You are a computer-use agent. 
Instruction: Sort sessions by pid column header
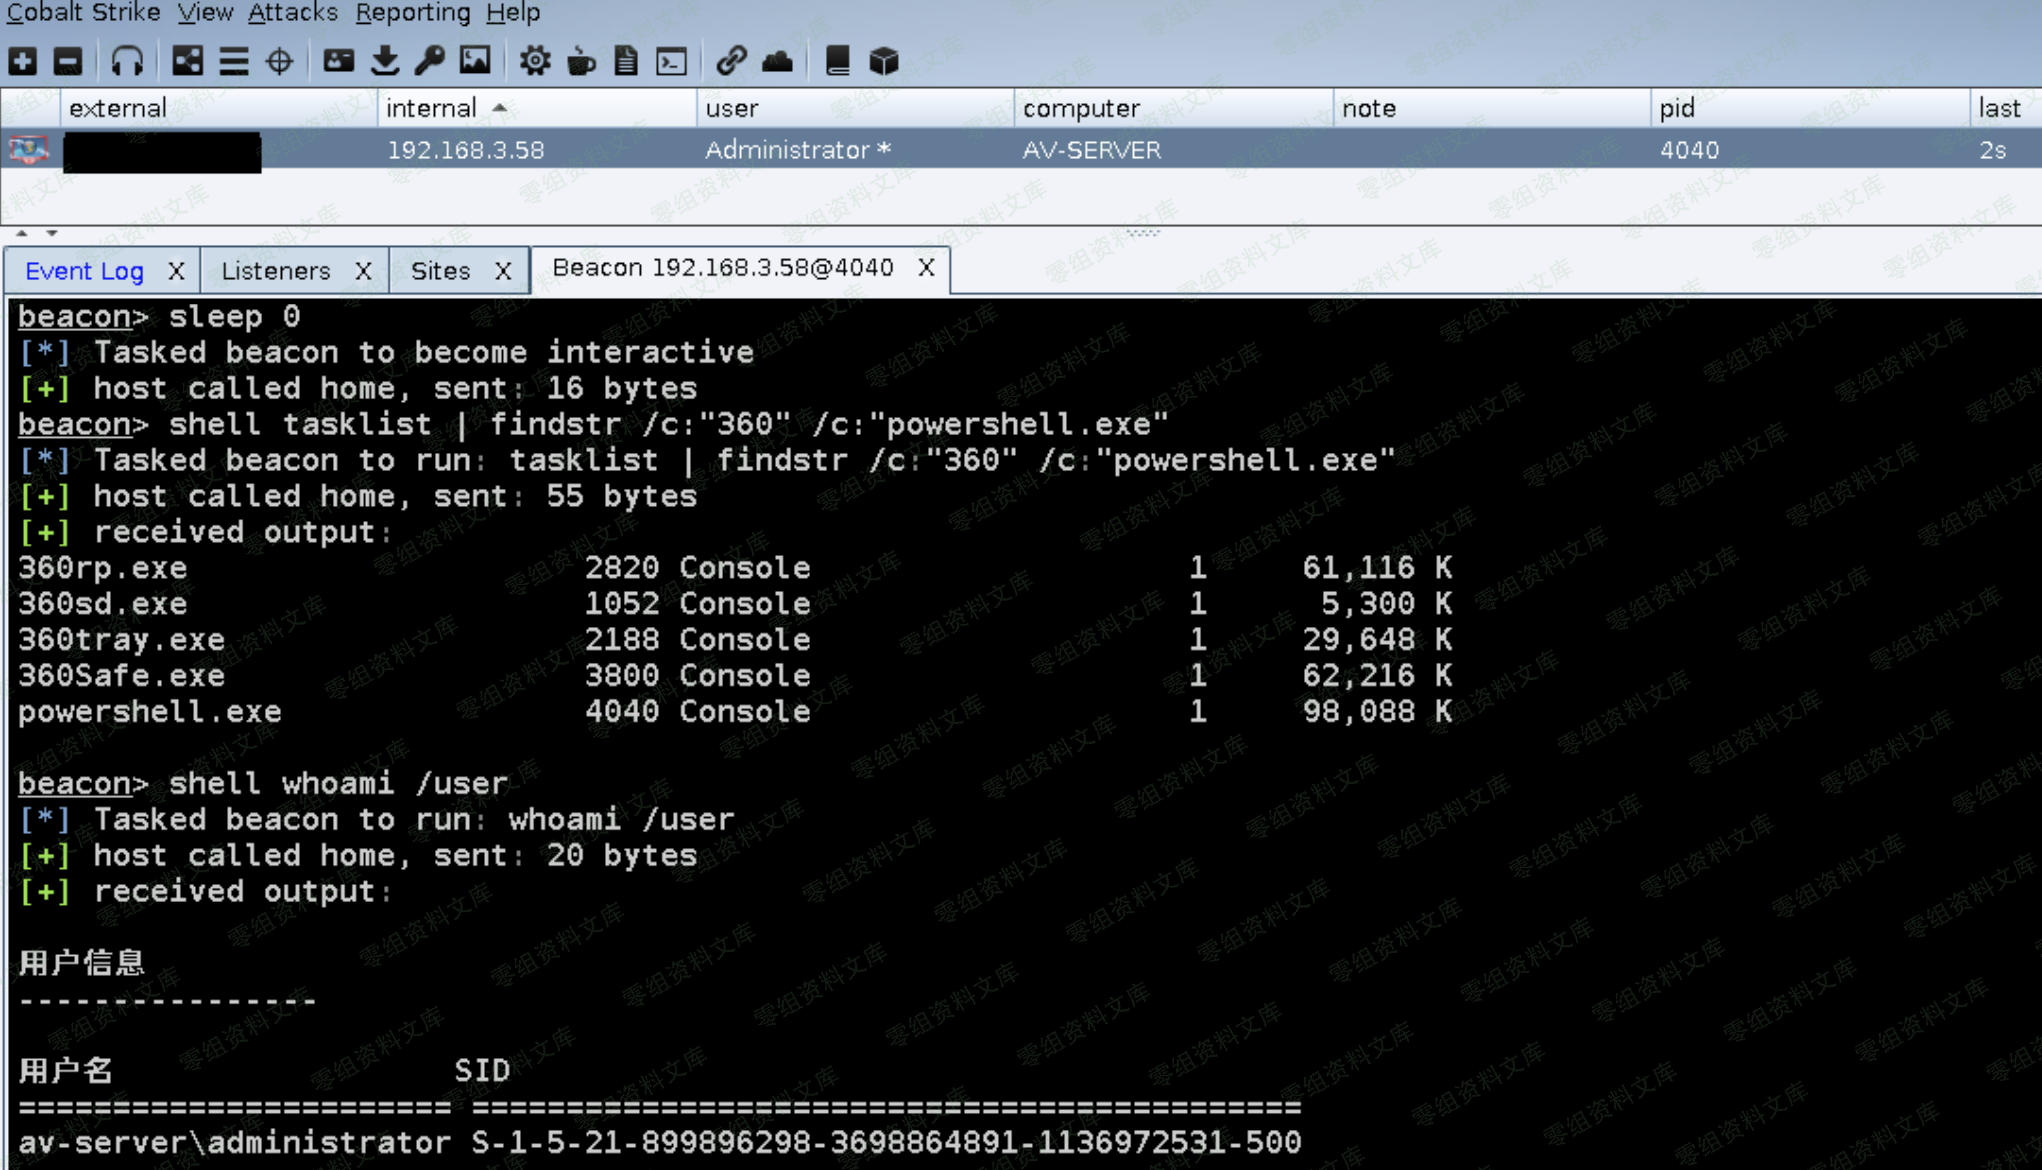[x=1677, y=108]
